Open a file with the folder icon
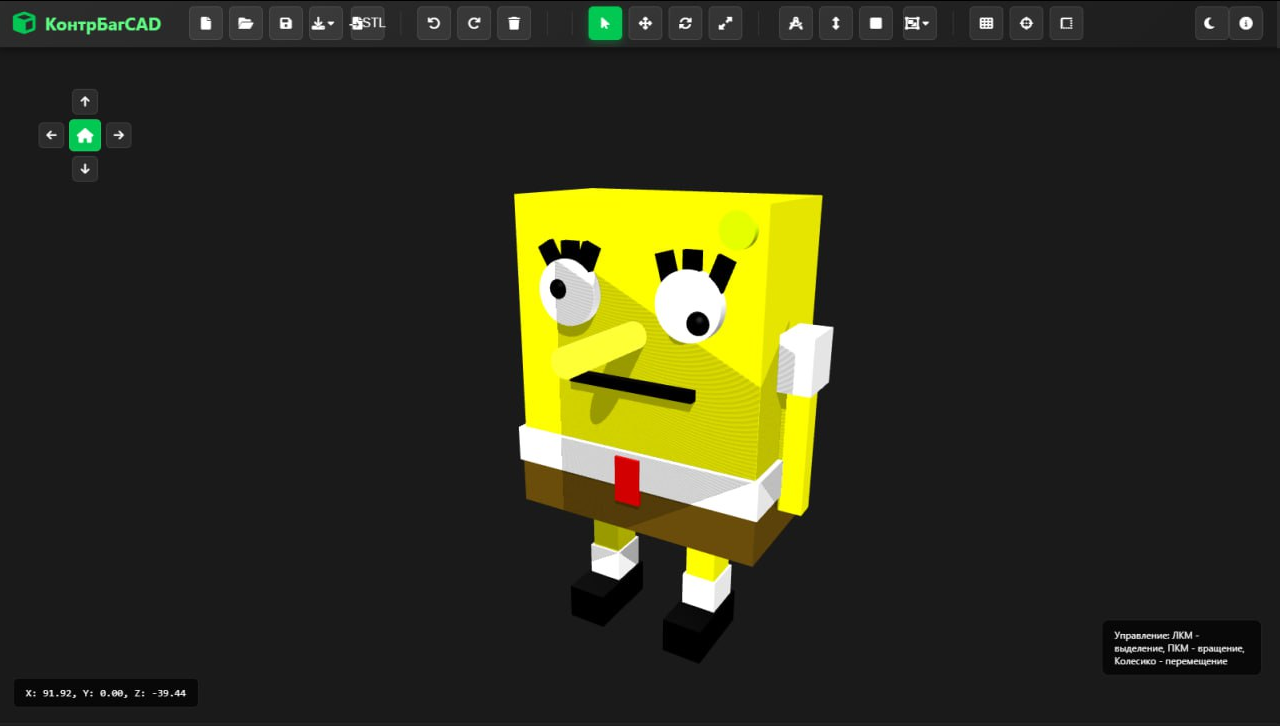 click(246, 23)
